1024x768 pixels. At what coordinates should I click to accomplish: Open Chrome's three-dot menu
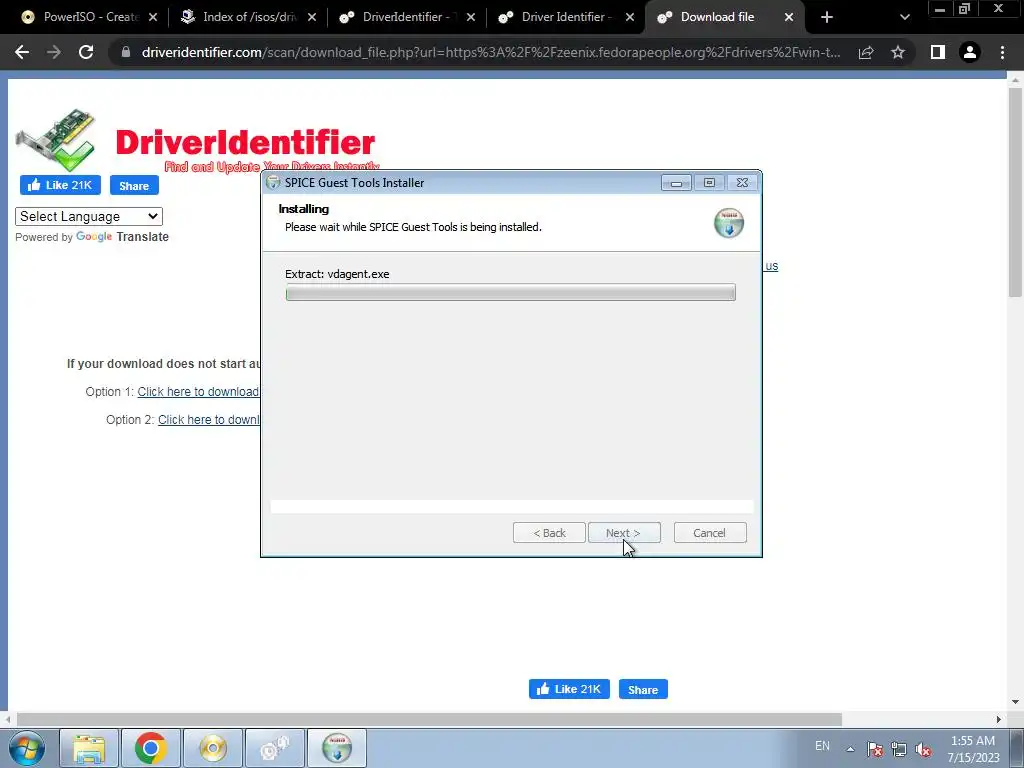1002,52
